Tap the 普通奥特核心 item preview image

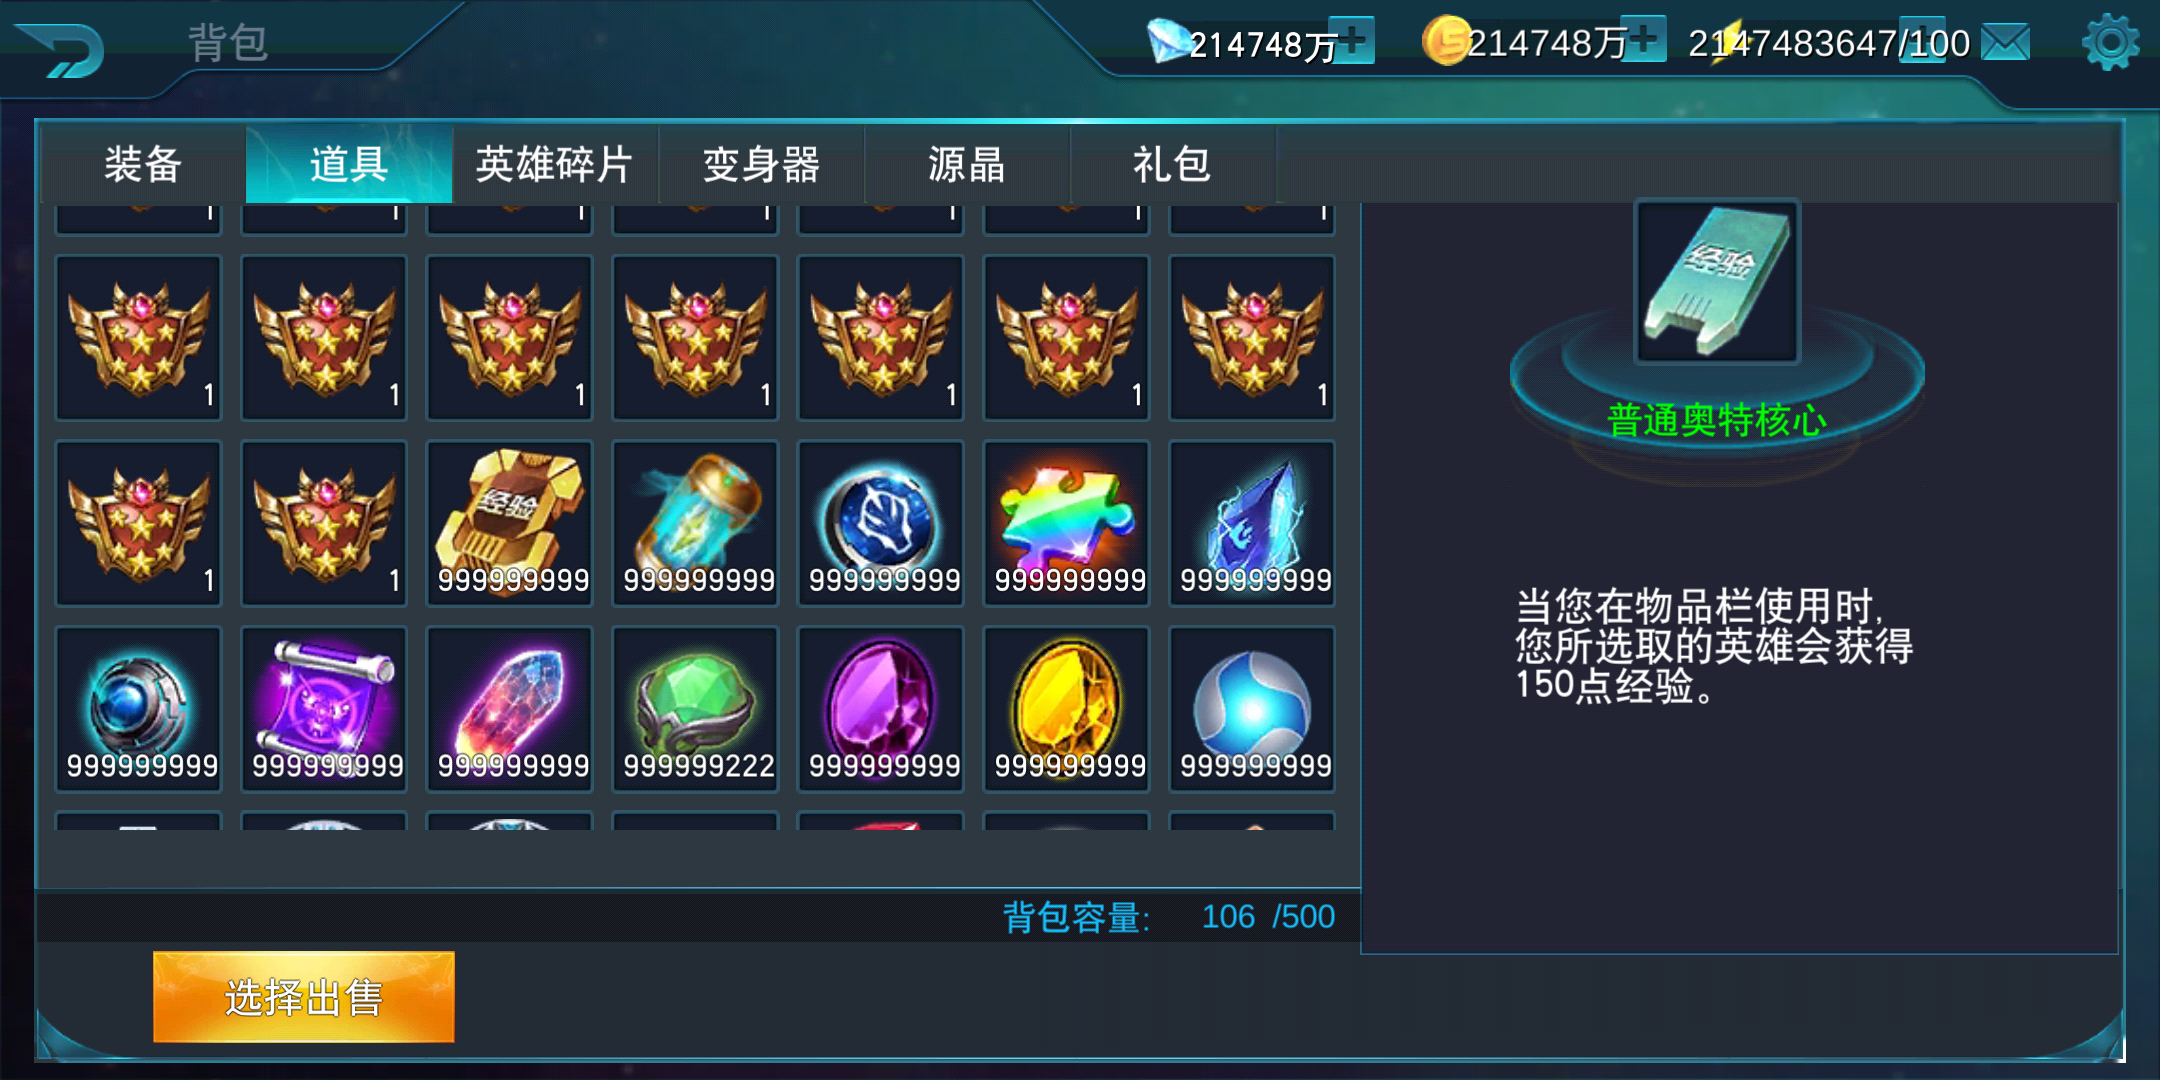(x=1717, y=281)
